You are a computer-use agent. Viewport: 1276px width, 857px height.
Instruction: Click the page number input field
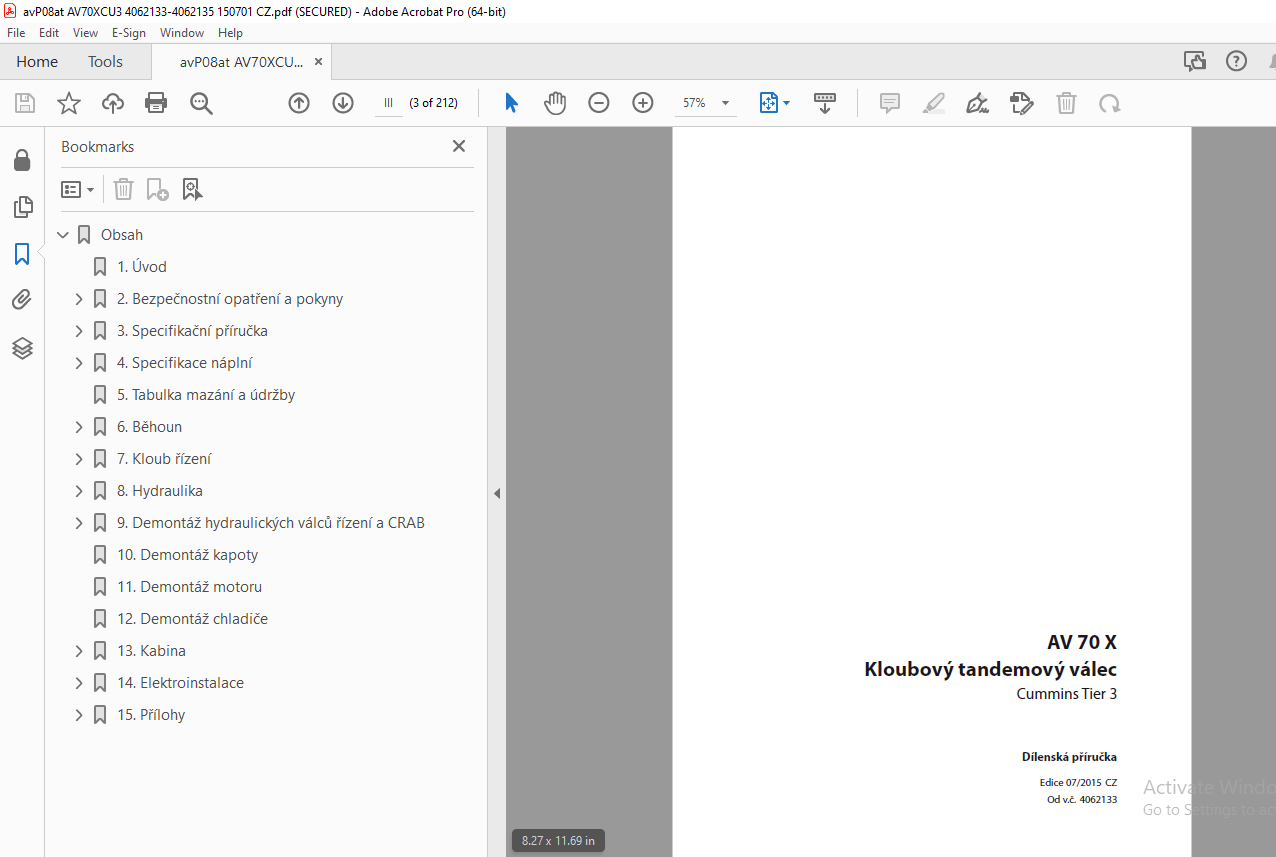click(389, 103)
